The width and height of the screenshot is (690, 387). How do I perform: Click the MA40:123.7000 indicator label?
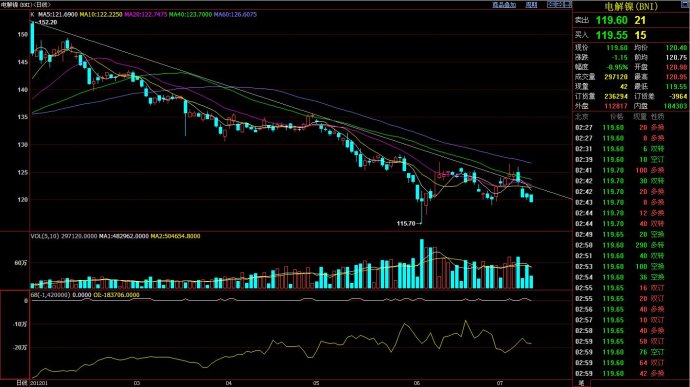tap(191, 15)
